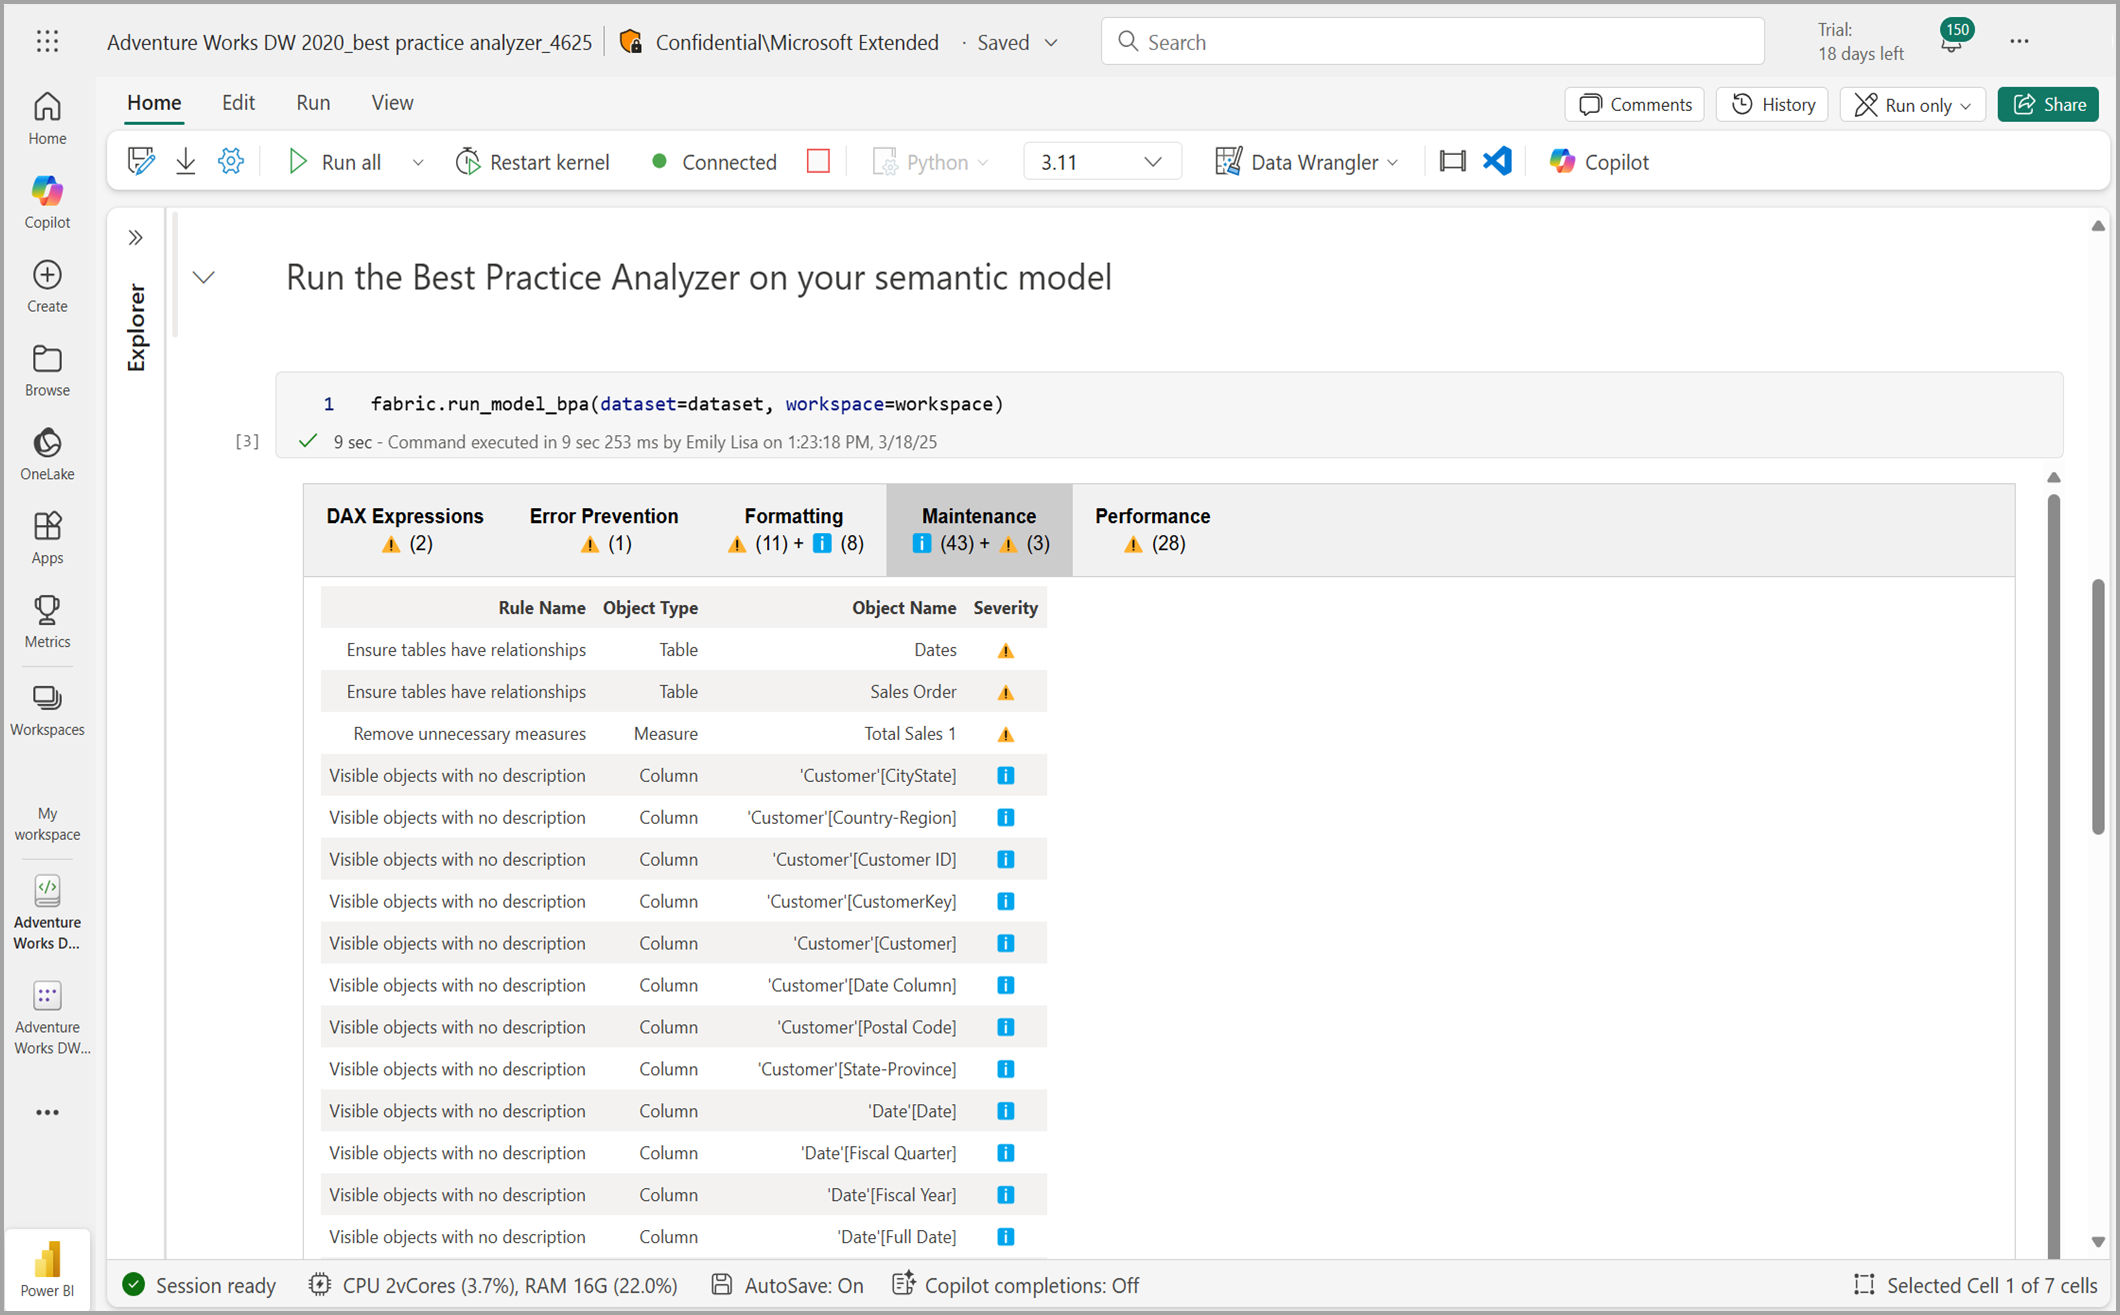Screen dimensions: 2120x1315
Task: Click the download notebook icon
Action: point(186,161)
